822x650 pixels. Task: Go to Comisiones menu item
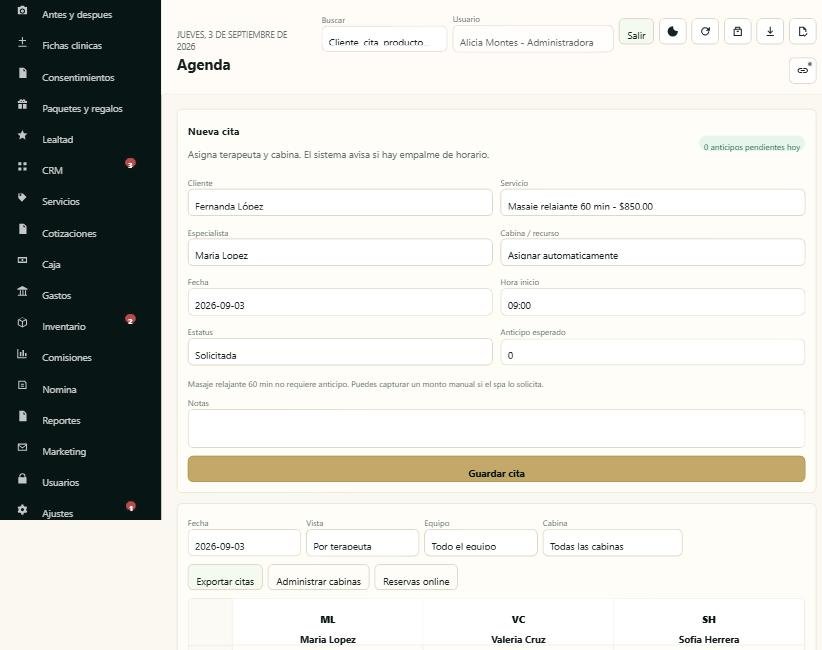click(x=67, y=358)
